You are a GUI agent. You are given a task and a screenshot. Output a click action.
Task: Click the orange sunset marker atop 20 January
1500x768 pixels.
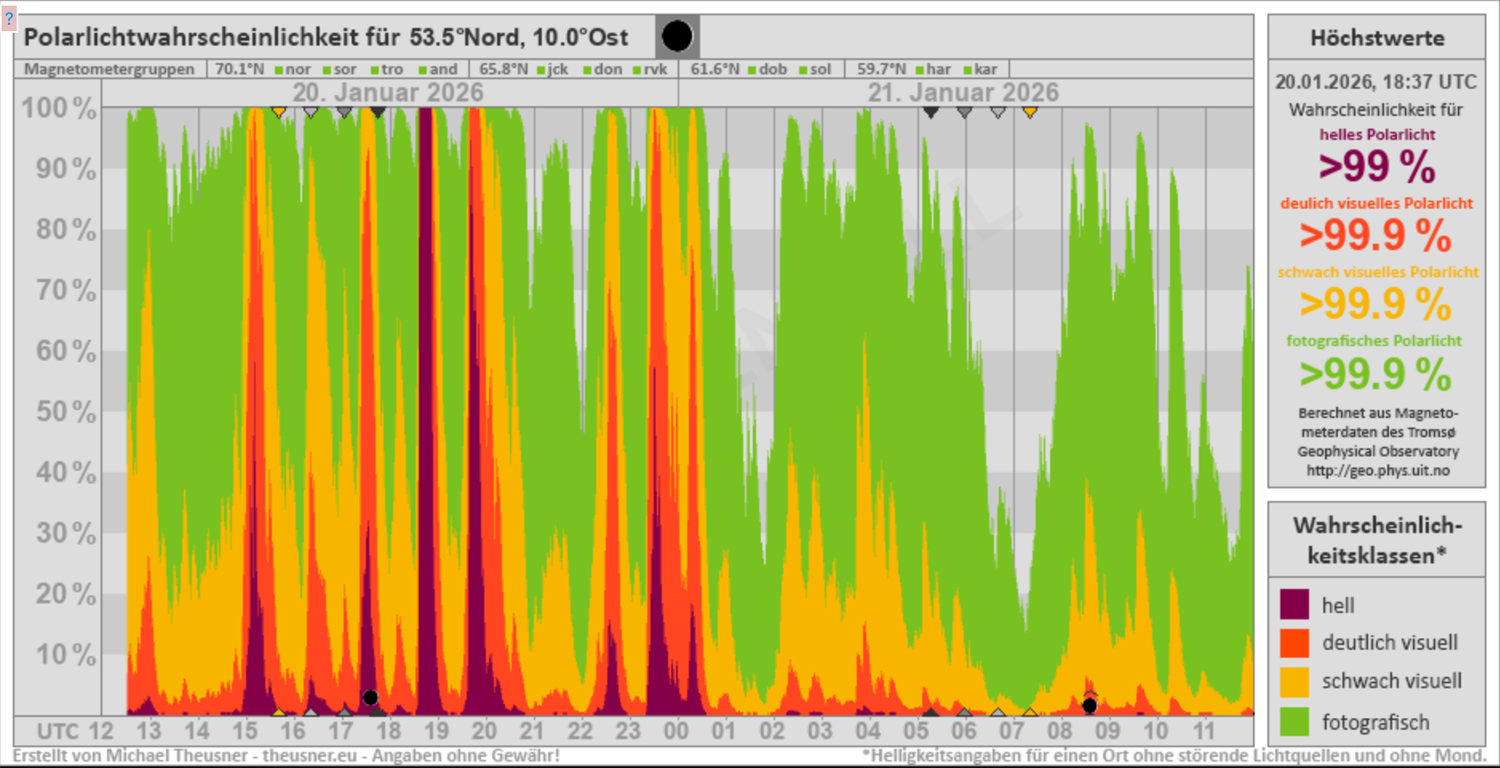pyautogui.click(x=279, y=112)
